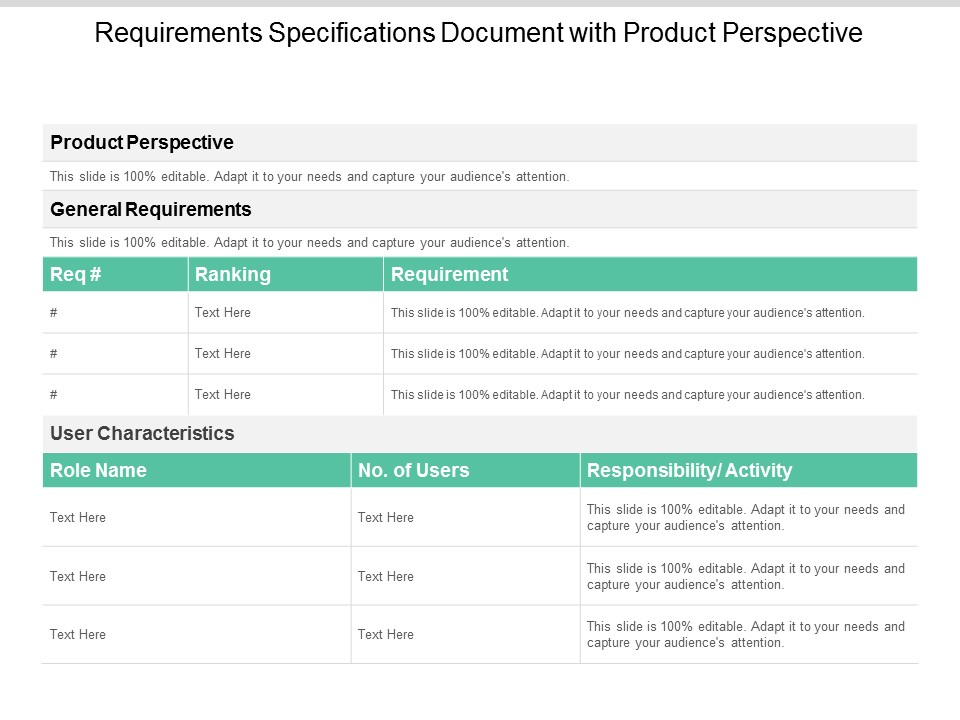Select the "Product Perspective" section heading
Image resolution: width=960 pixels, height=720 pixels.
click(141, 143)
